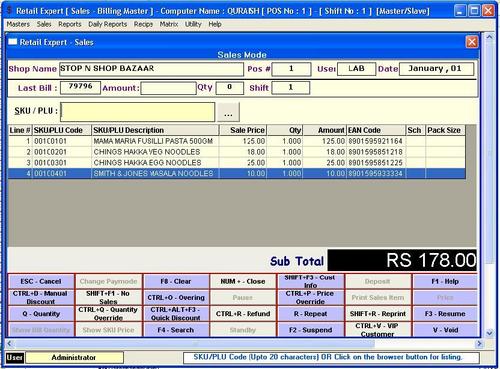Click the F1 - Help button
500x369 pixels.
tap(445, 281)
